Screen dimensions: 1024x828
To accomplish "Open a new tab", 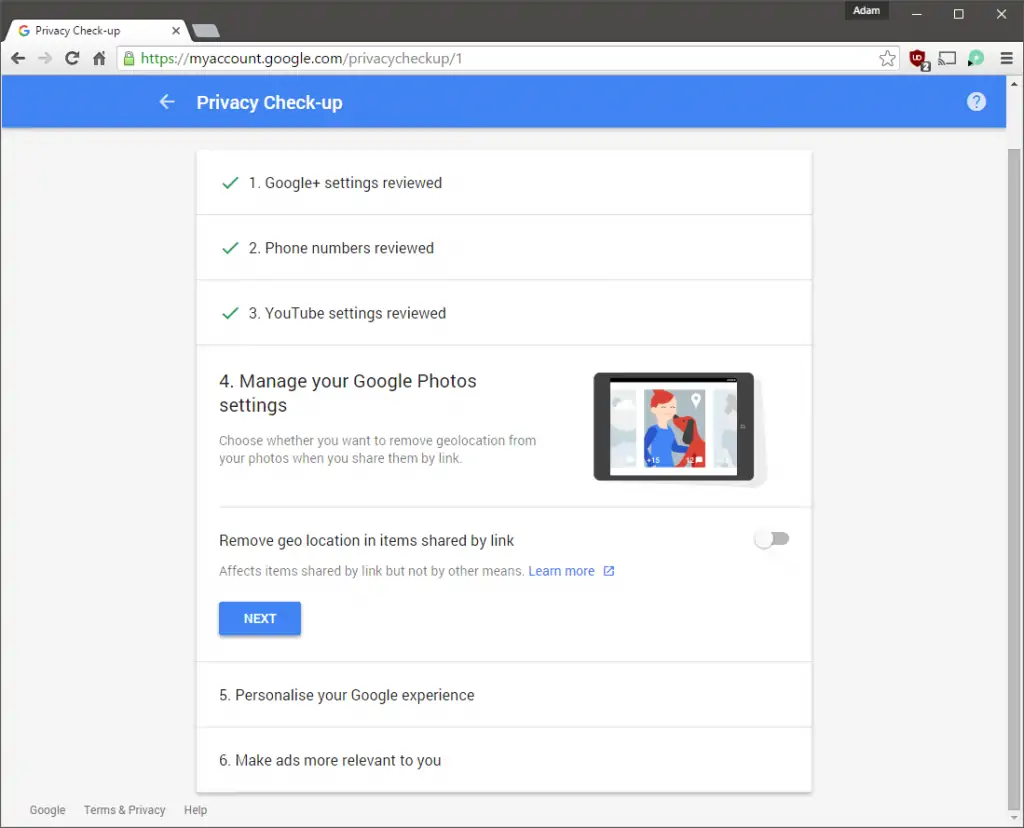I will click(206, 31).
